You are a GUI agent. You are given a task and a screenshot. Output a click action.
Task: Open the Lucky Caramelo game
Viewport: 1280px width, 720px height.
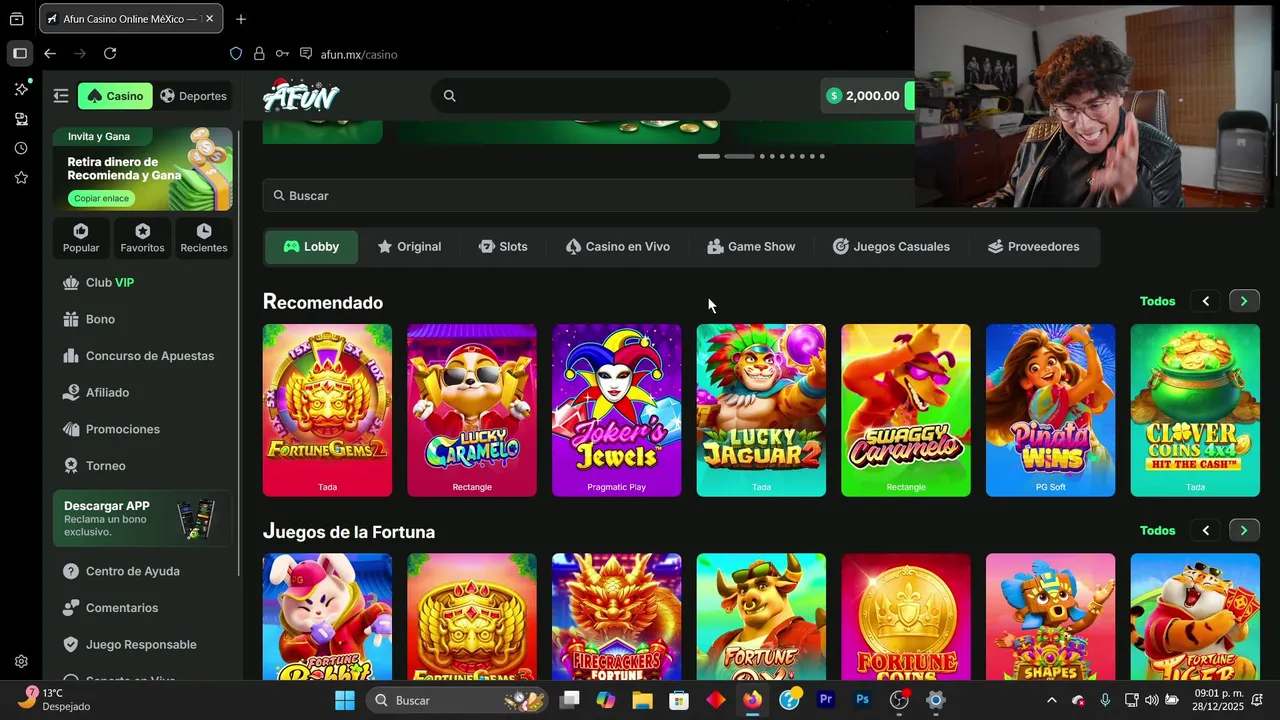(472, 410)
